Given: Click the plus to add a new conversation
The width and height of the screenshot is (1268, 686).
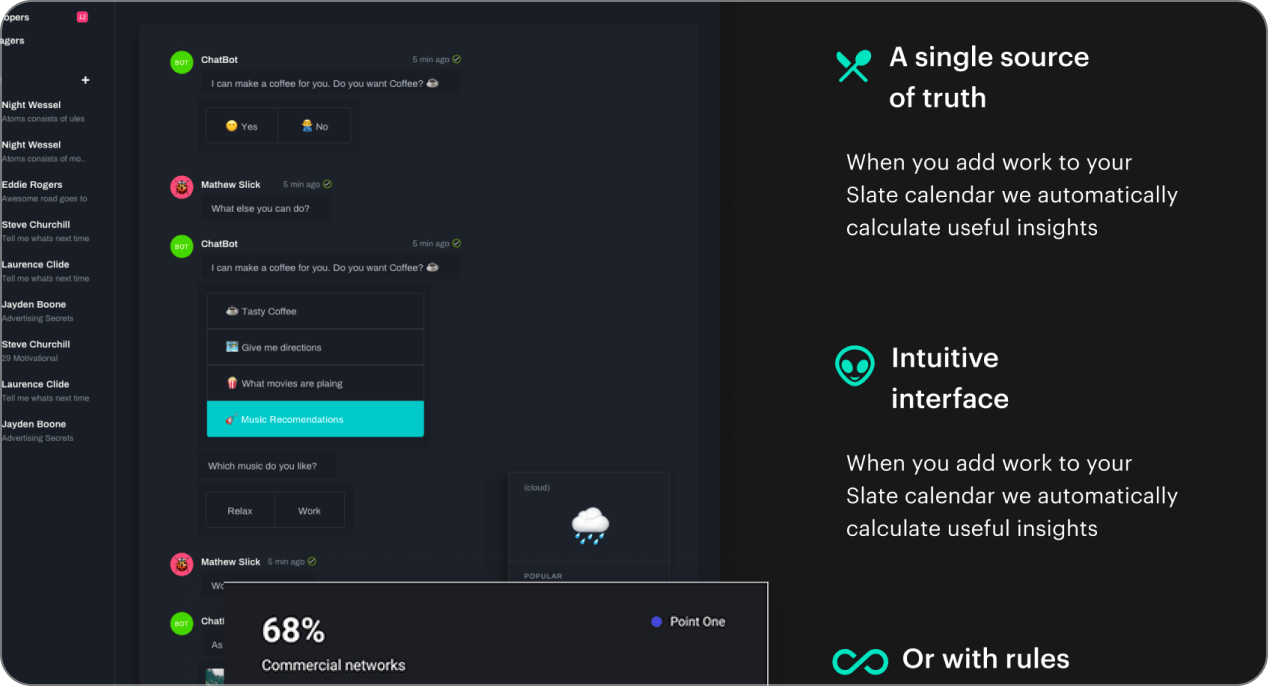Looking at the screenshot, I should (x=85, y=80).
